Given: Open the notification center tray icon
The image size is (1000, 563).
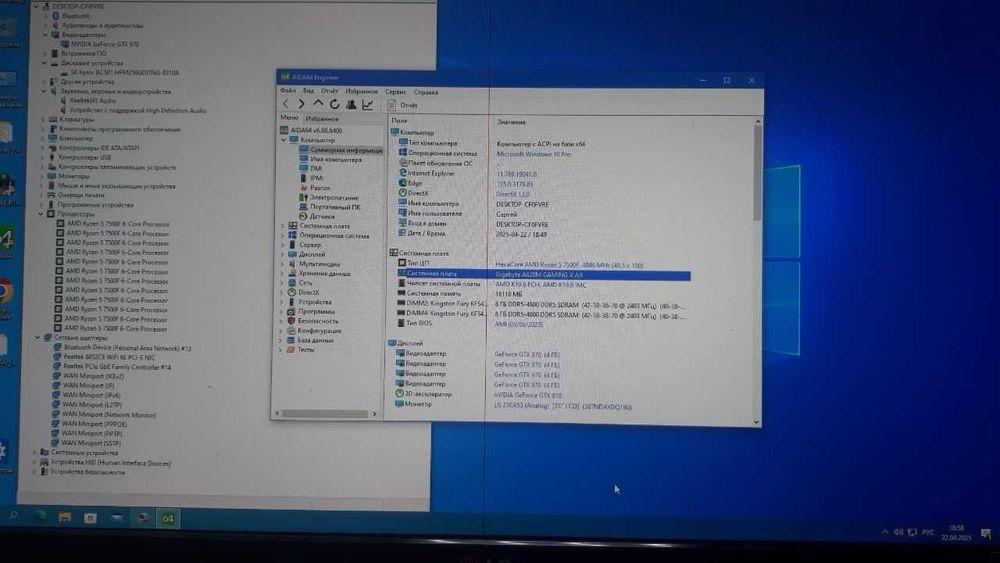Looking at the screenshot, I should coord(986,533).
